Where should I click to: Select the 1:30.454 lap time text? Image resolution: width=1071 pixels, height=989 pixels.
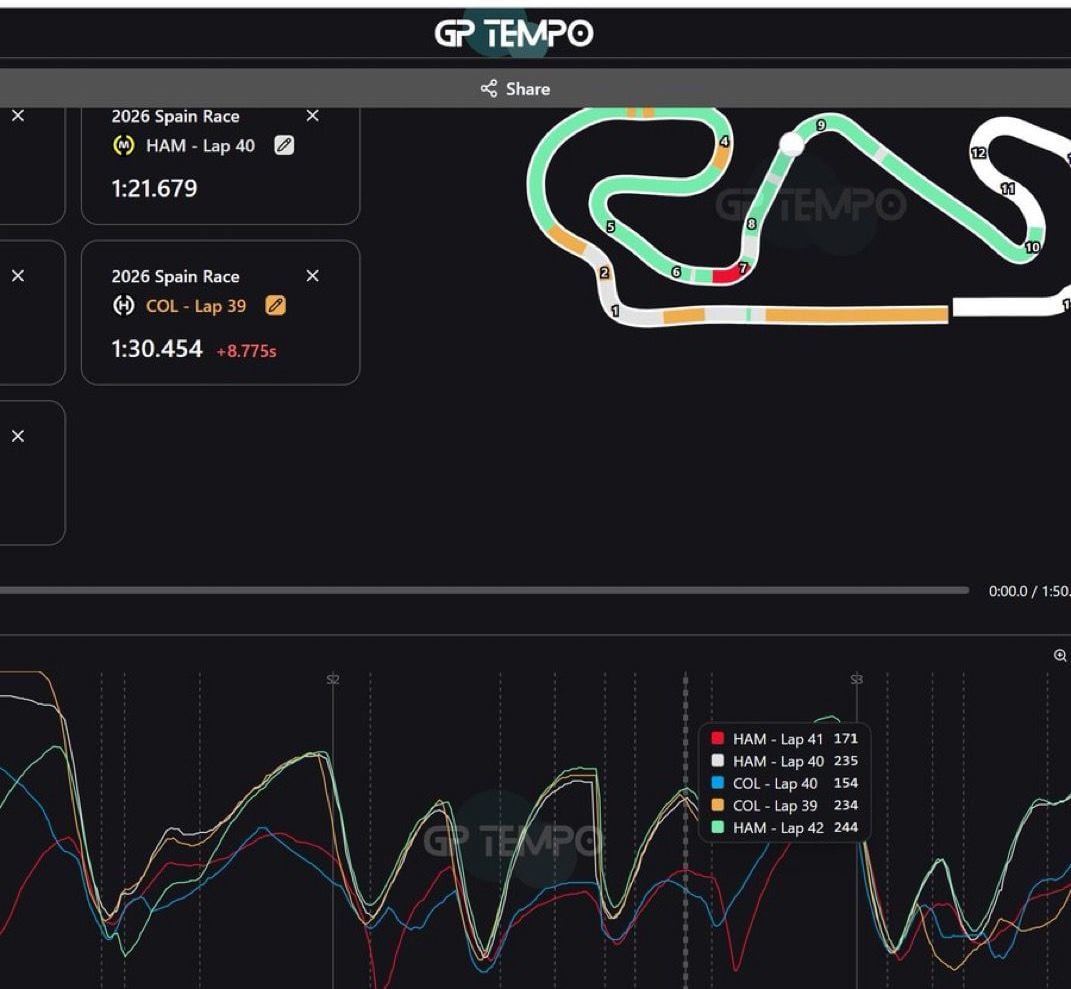(x=157, y=348)
